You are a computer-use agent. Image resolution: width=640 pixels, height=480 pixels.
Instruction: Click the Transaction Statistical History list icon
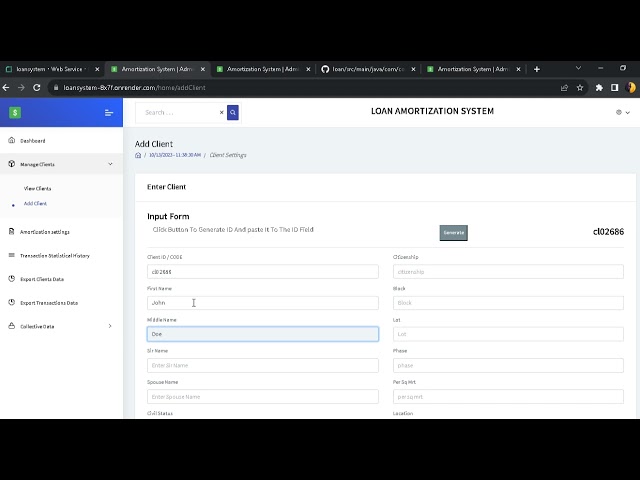pos(11,255)
